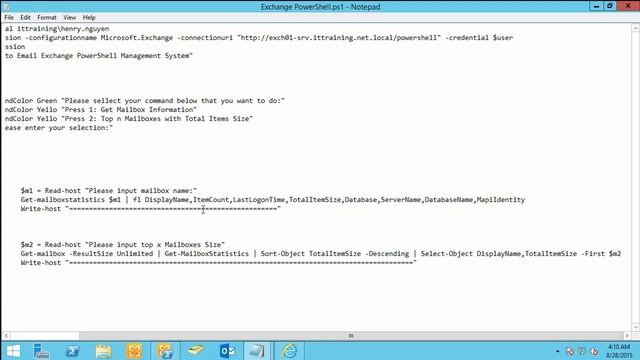
Task: Click the taskbar clock showing 4:10 AM
Action: 619,351
